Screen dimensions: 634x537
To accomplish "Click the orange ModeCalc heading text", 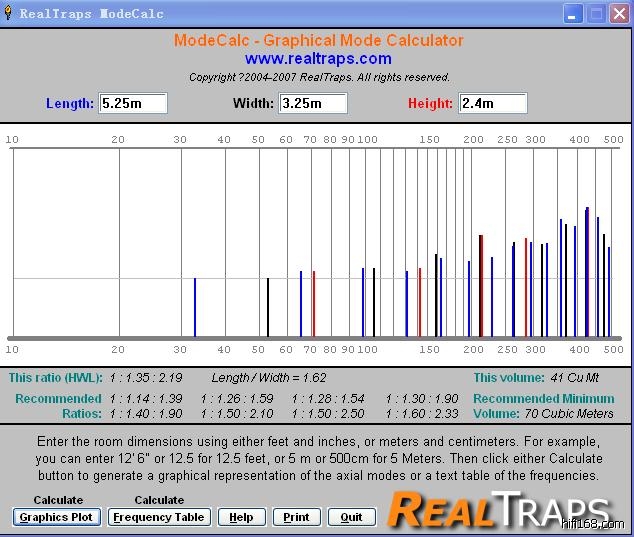I will click(x=318, y=41).
